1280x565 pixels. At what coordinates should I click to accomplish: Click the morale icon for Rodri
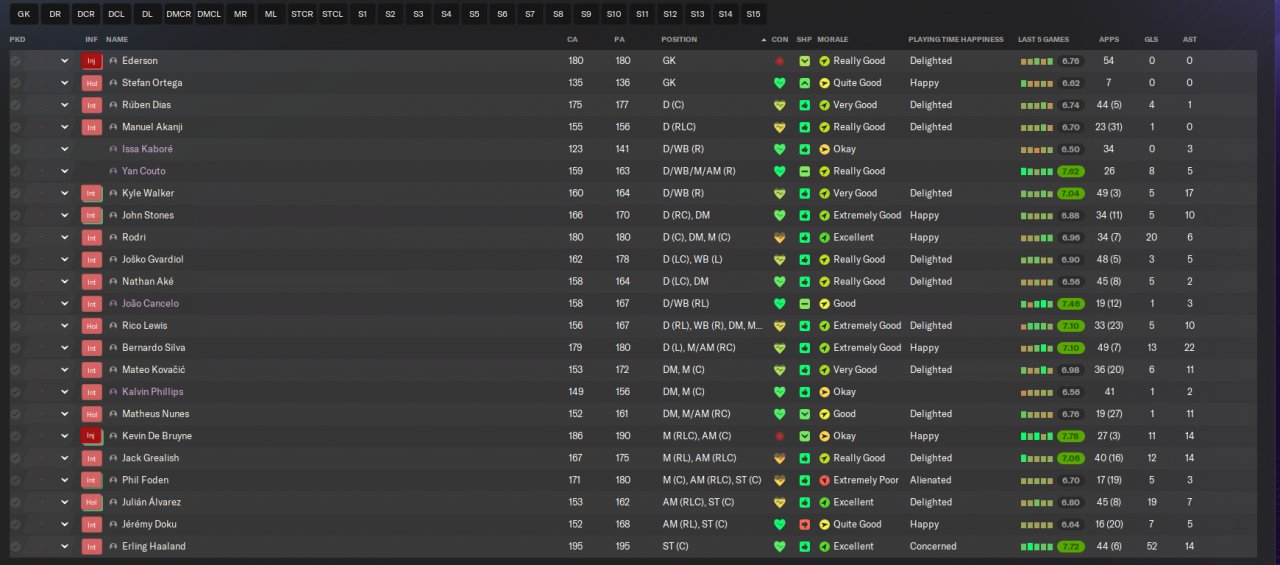(824, 237)
